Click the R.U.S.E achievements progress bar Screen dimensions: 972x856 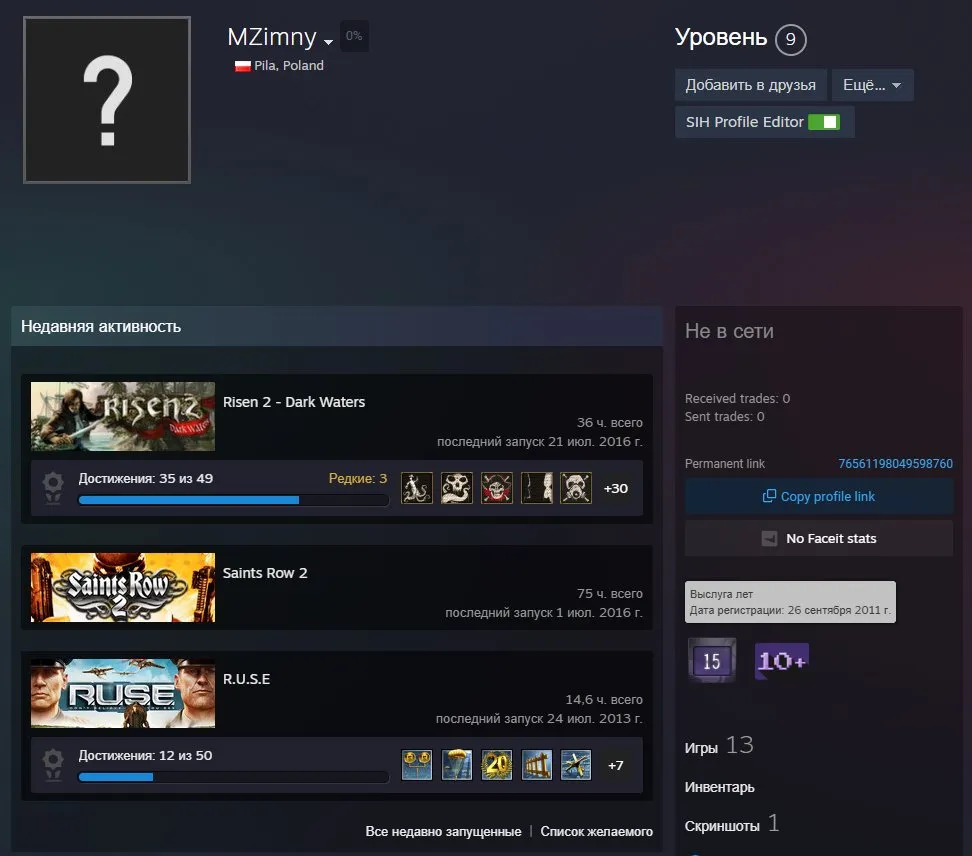[x=233, y=777]
